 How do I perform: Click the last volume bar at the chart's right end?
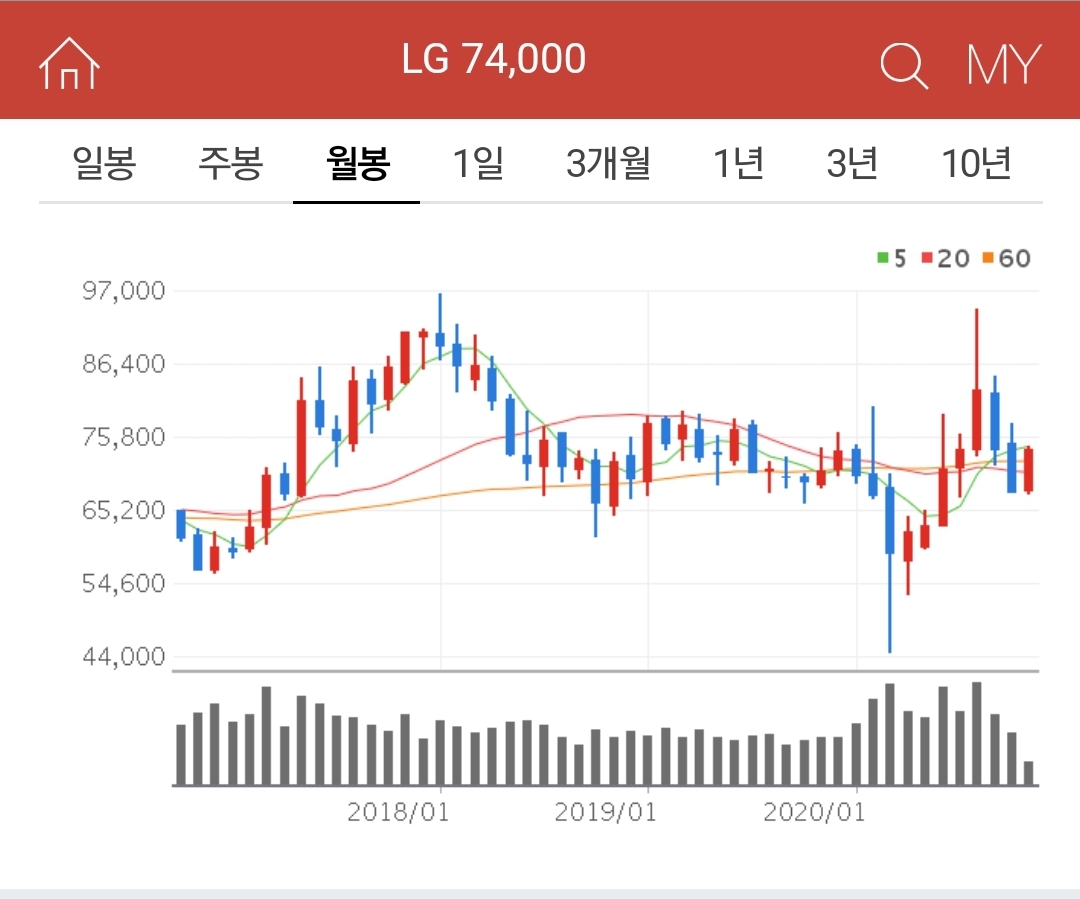pyautogui.click(x=1029, y=773)
